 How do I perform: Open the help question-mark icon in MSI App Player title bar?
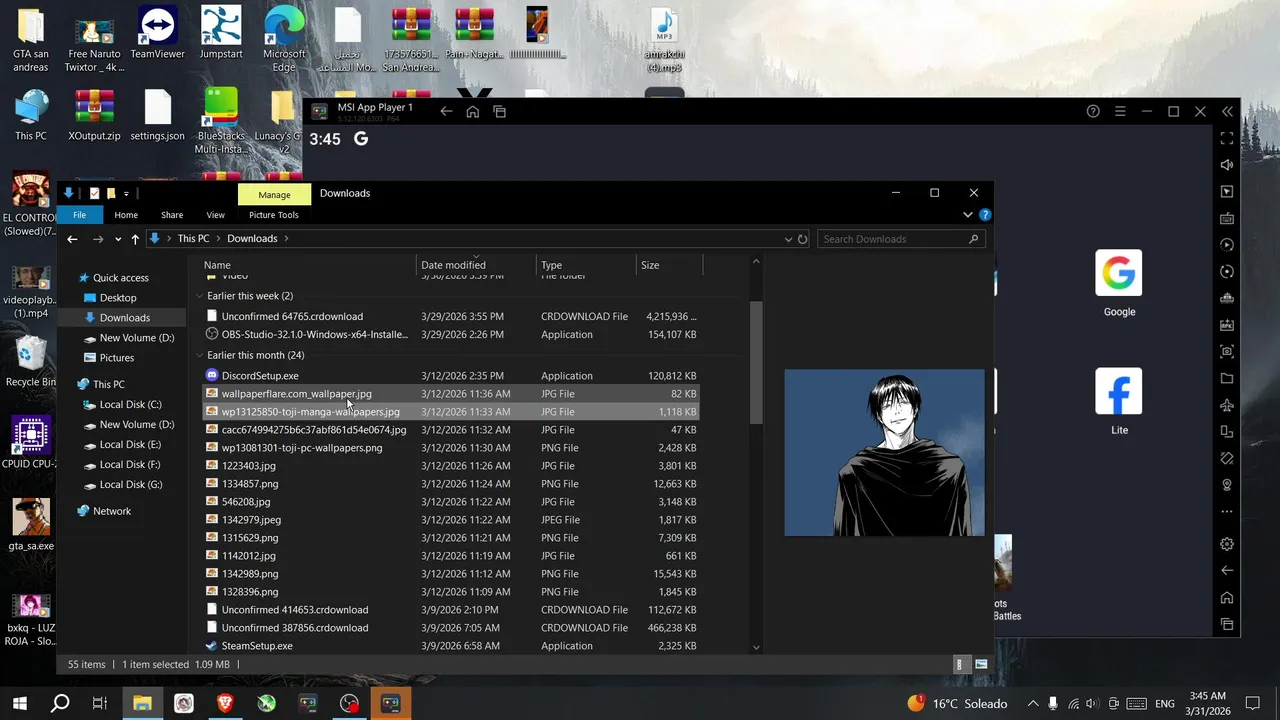coord(1093,111)
